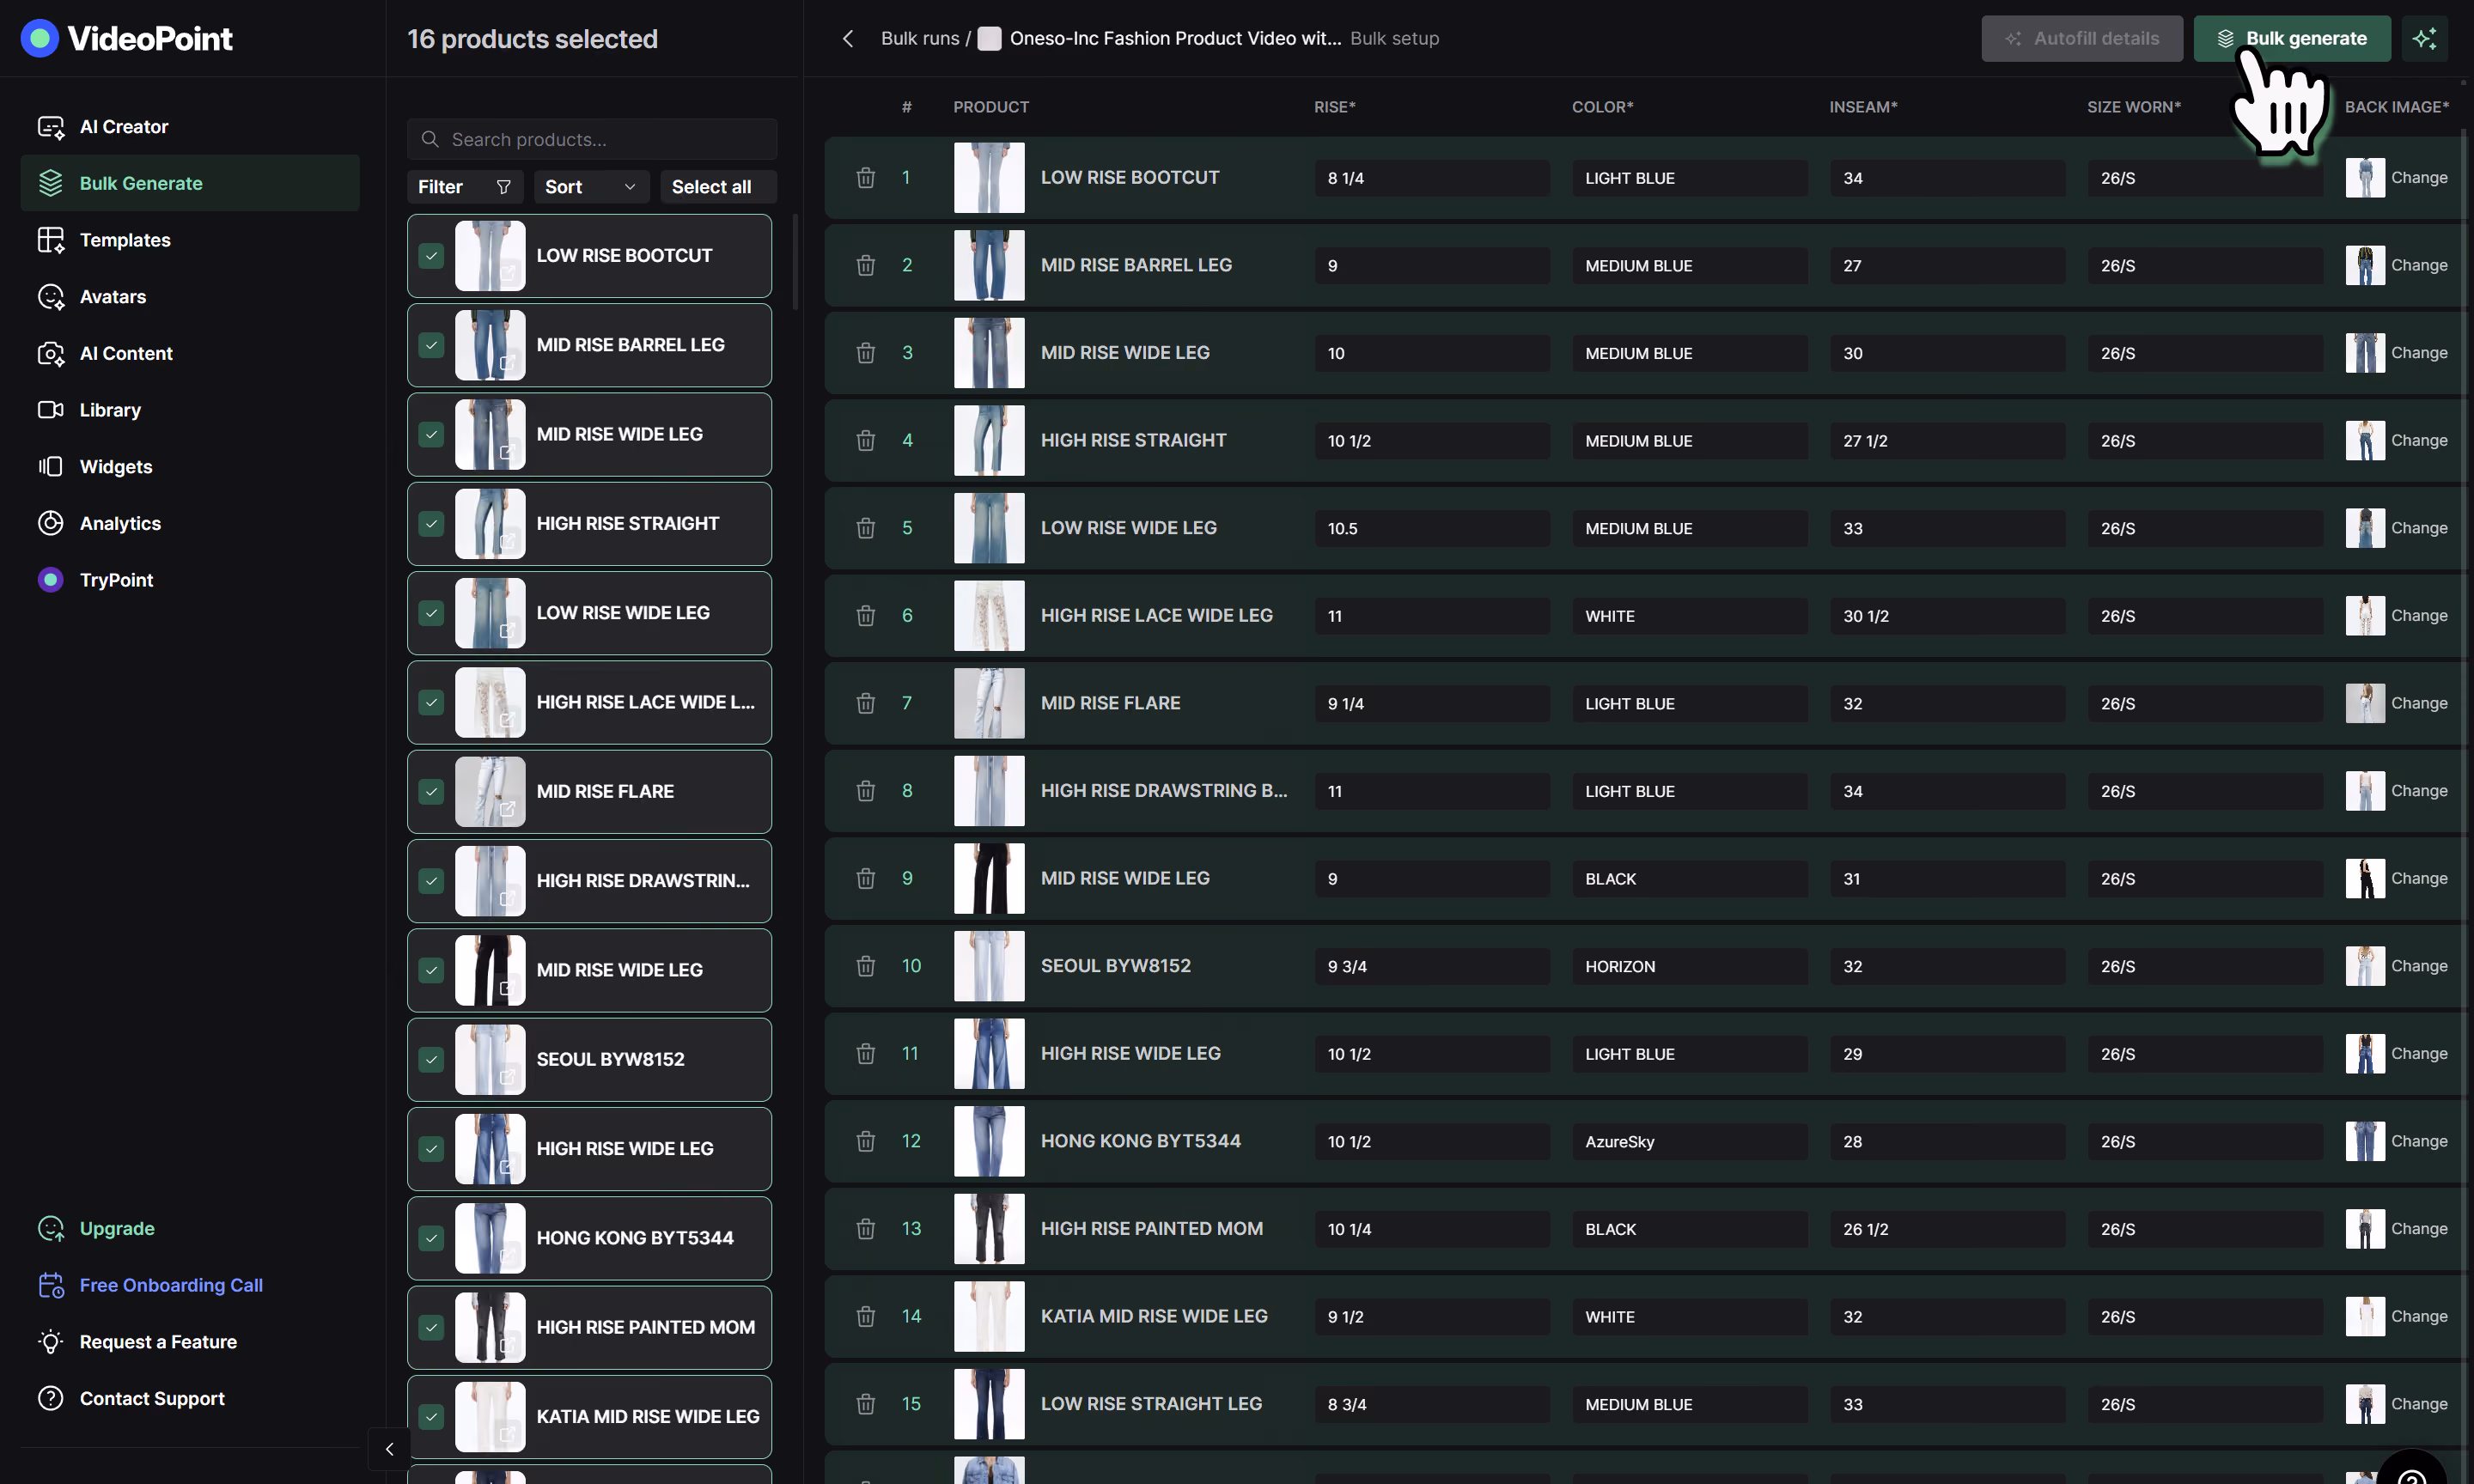Uncheck KATIA MID RISE WIDE LEG product checkbox
Image resolution: width=2474 pixels, height=1484 pixels.
(x=431, y=1417)
